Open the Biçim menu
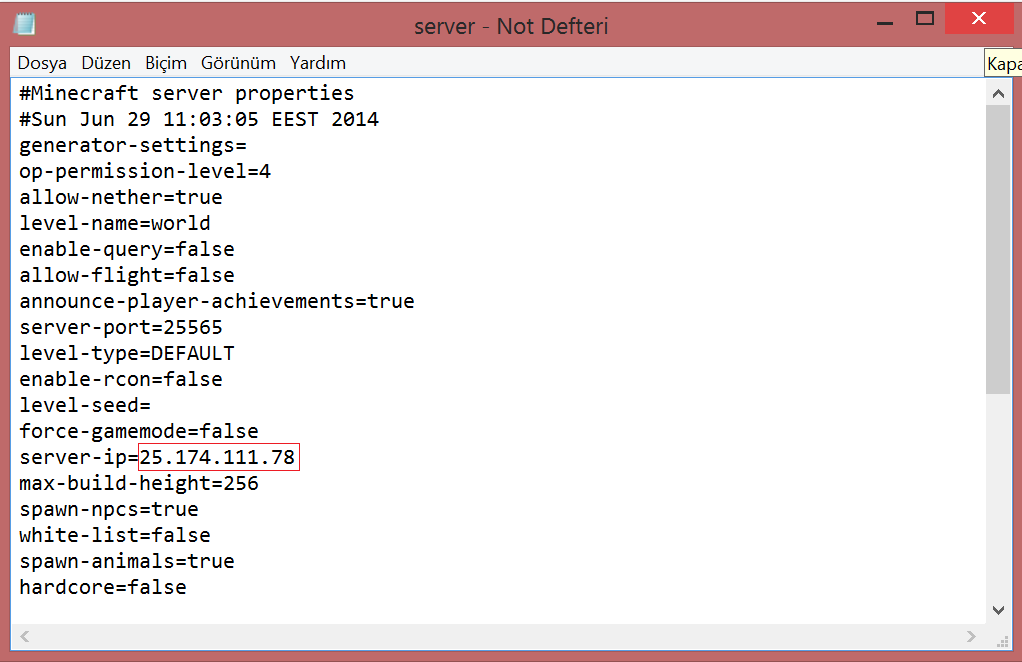 pos(166,63)
